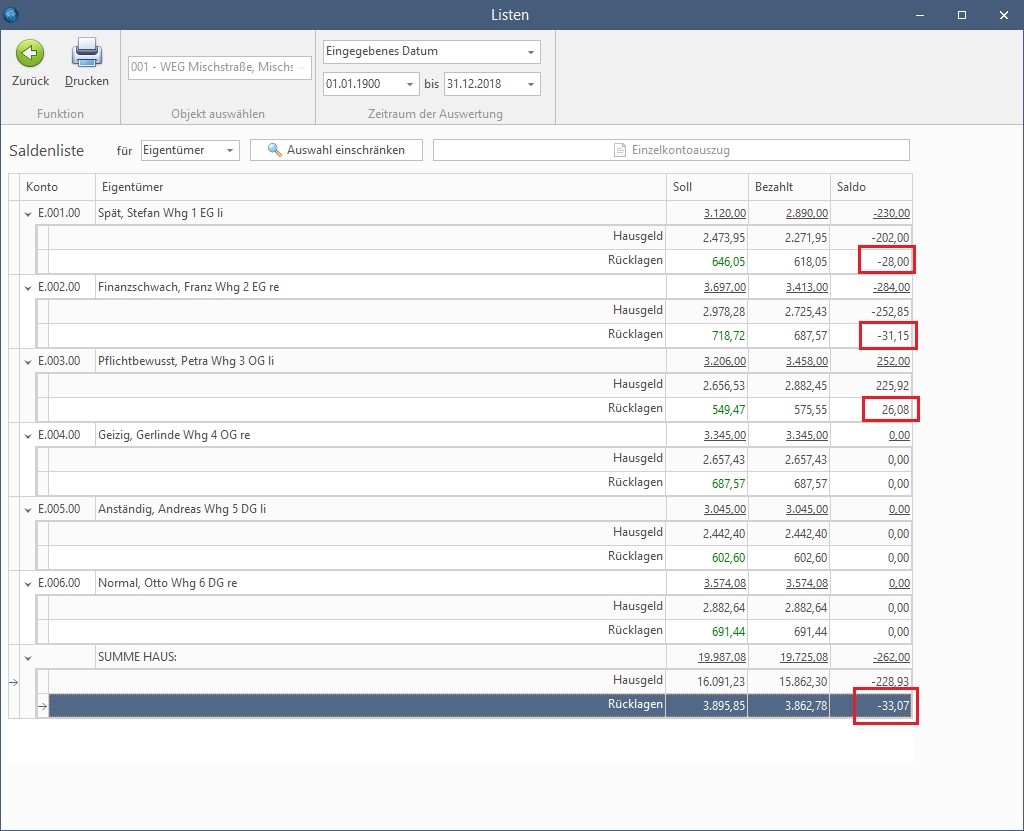Click the Drucken printer icon
The width and height of the screenshot is (1024, 831).
87,52
